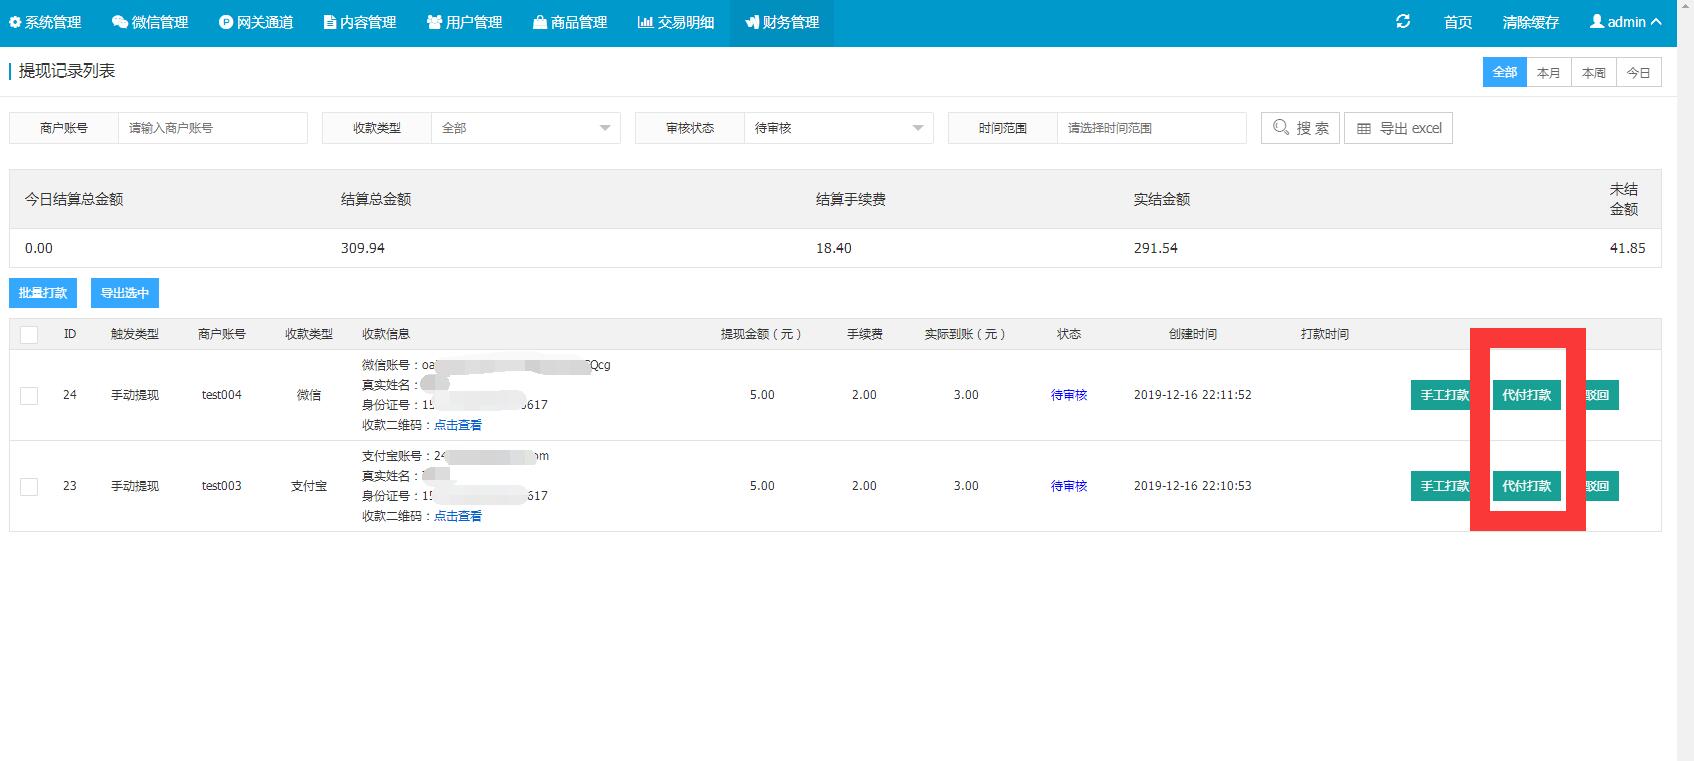Image resolution: width=1694 pixels, height=761 pixels.
Task: Click the icon beside 财务管理
Action: 752,22
